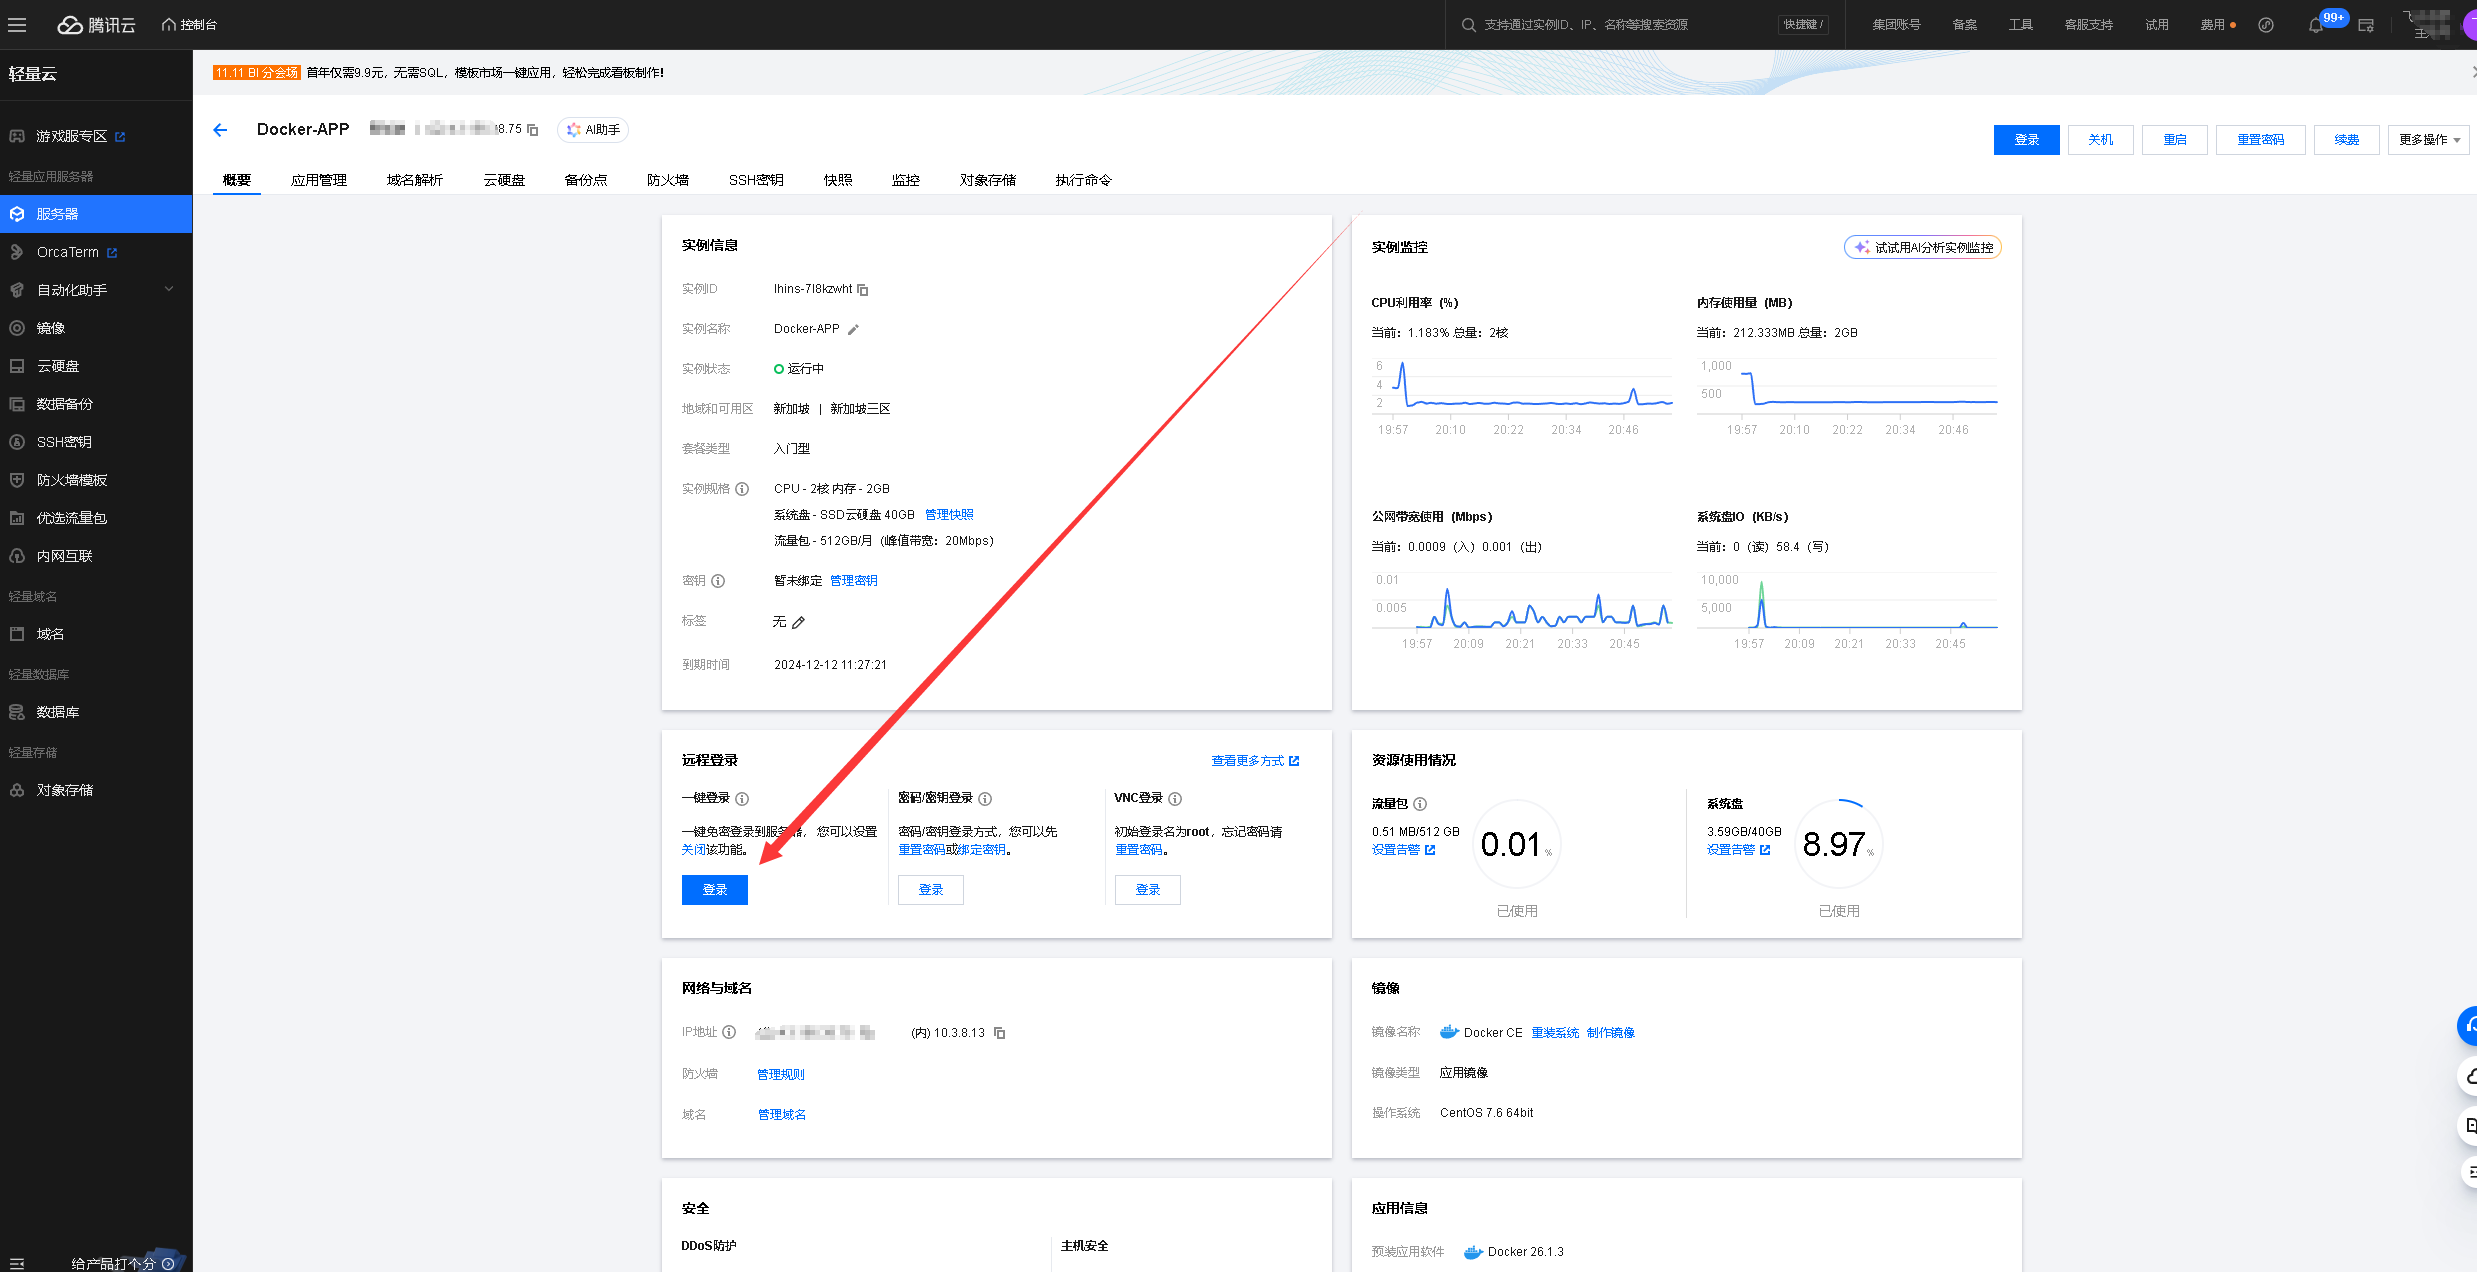
Task: Open the hamburger menu at top left
Action: (17, 25)
